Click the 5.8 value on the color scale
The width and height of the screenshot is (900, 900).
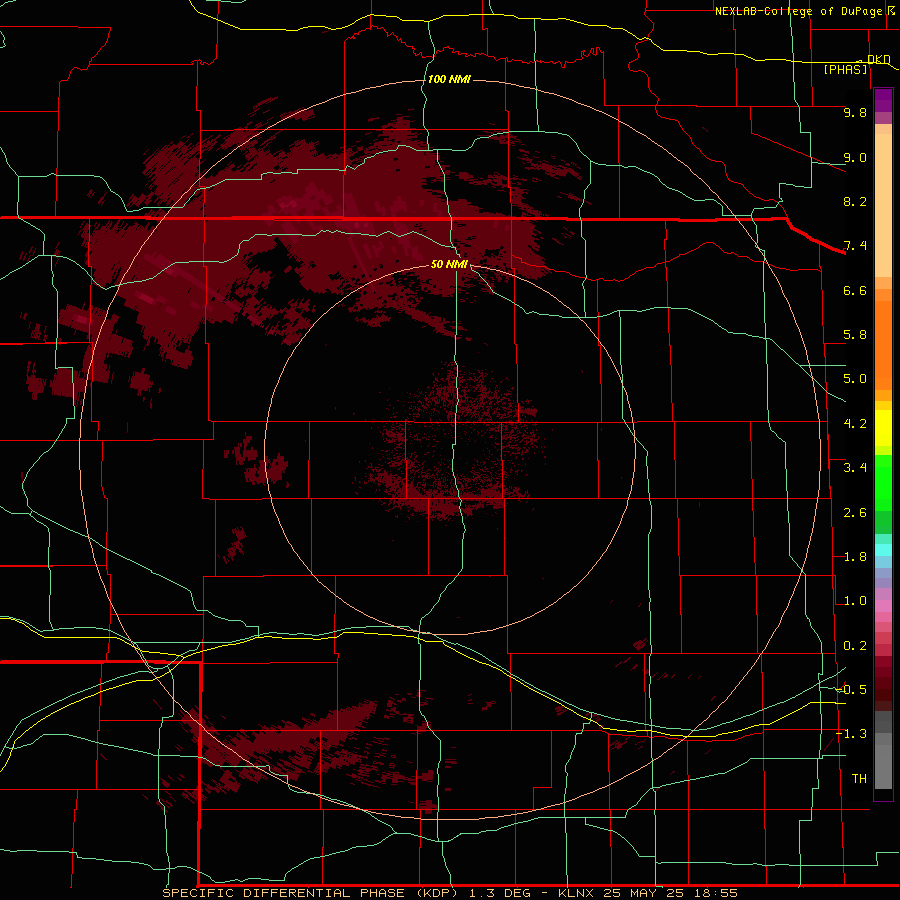point(855,335)
